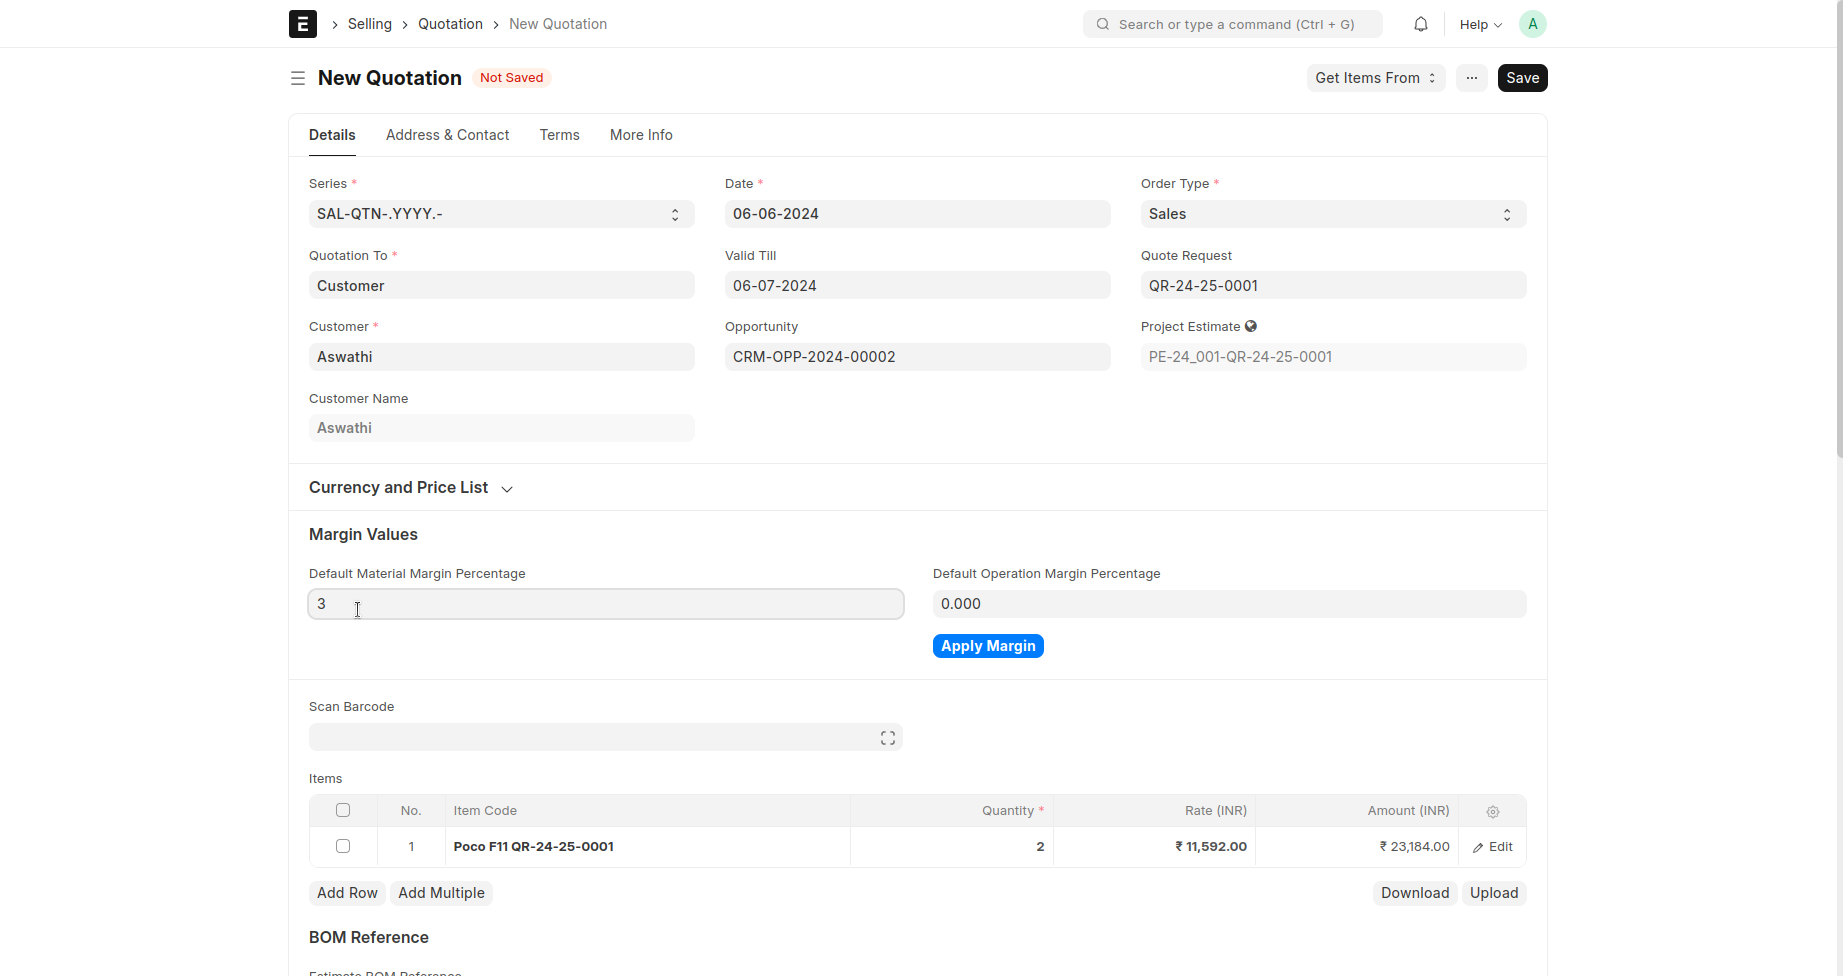Click the globe icon beside Project Estimate

(1251, 326)
